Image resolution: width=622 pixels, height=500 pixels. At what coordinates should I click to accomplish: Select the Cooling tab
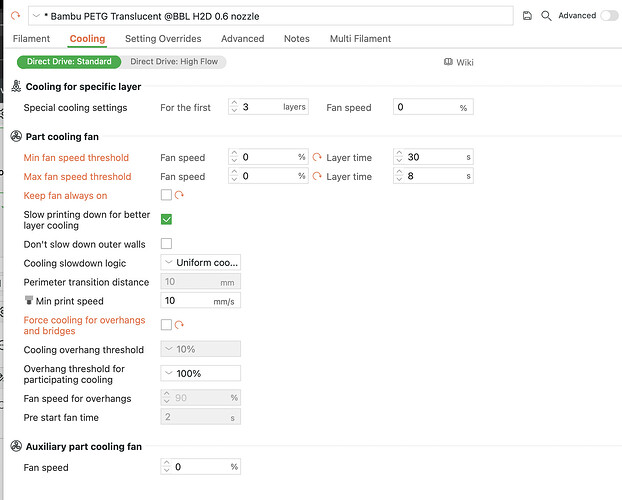(x=87, y=38)
